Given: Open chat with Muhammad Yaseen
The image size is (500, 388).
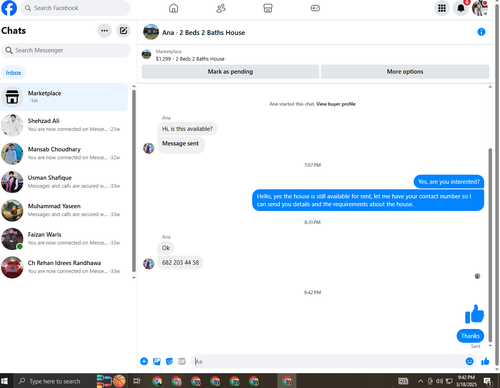Looking at the screenshot, I should [64, 210].
